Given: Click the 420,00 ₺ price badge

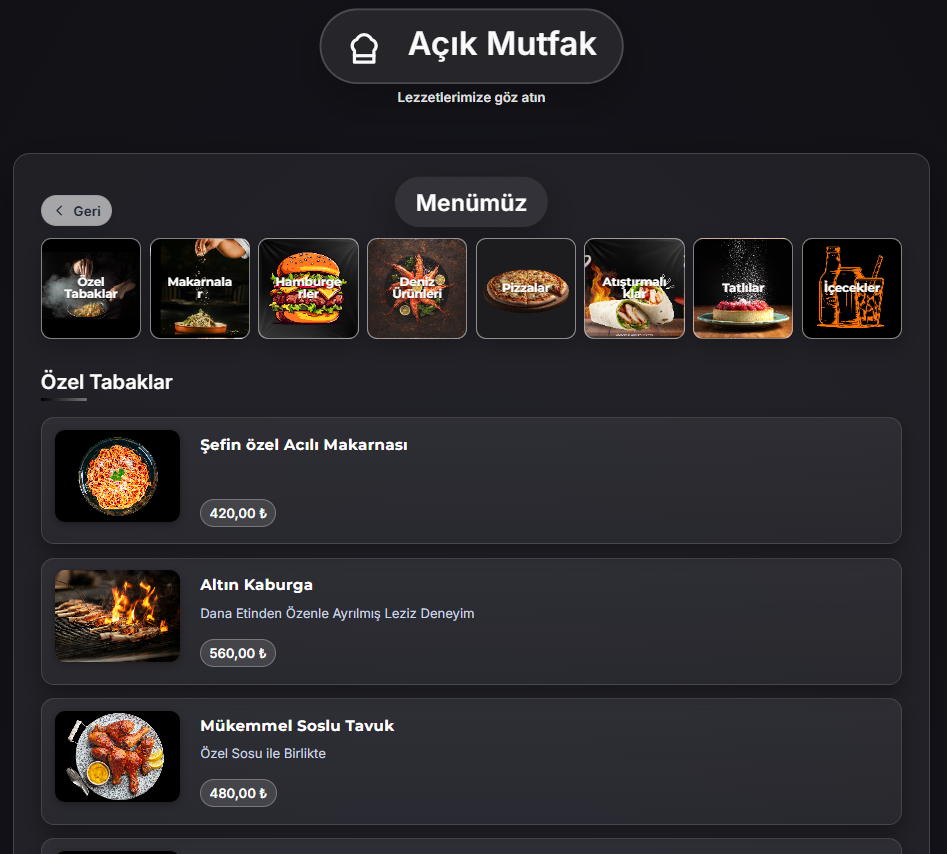Looking at the screenshot, I should (238, 513).
